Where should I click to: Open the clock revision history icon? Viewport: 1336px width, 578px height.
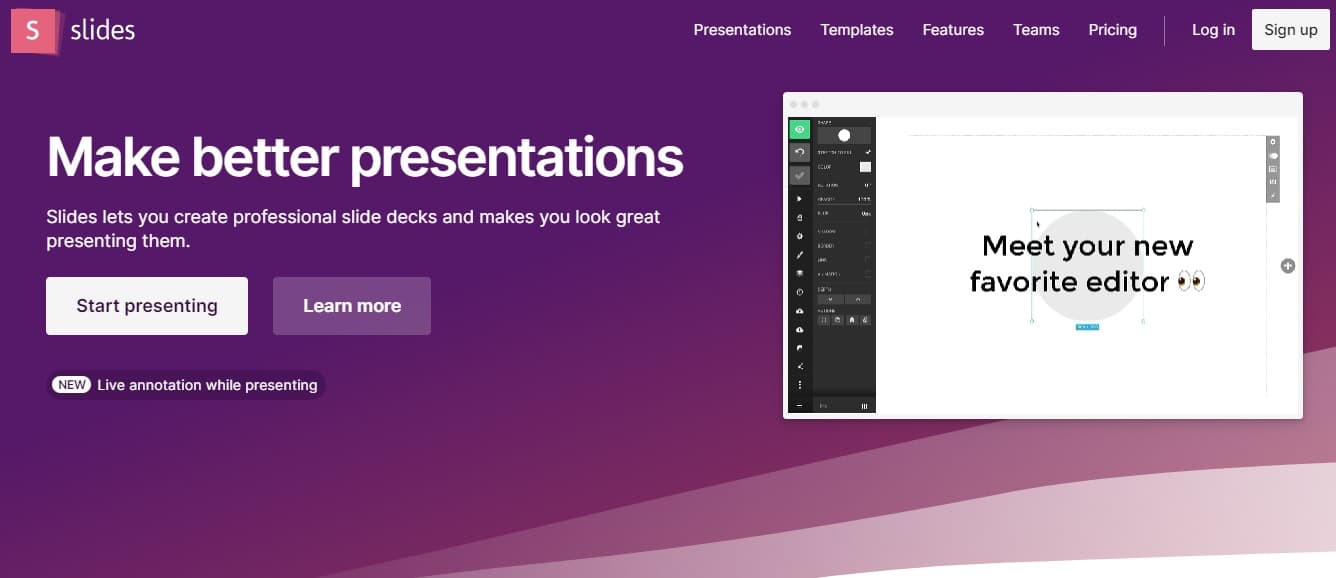pyautogui.click(x=800, y=292)
